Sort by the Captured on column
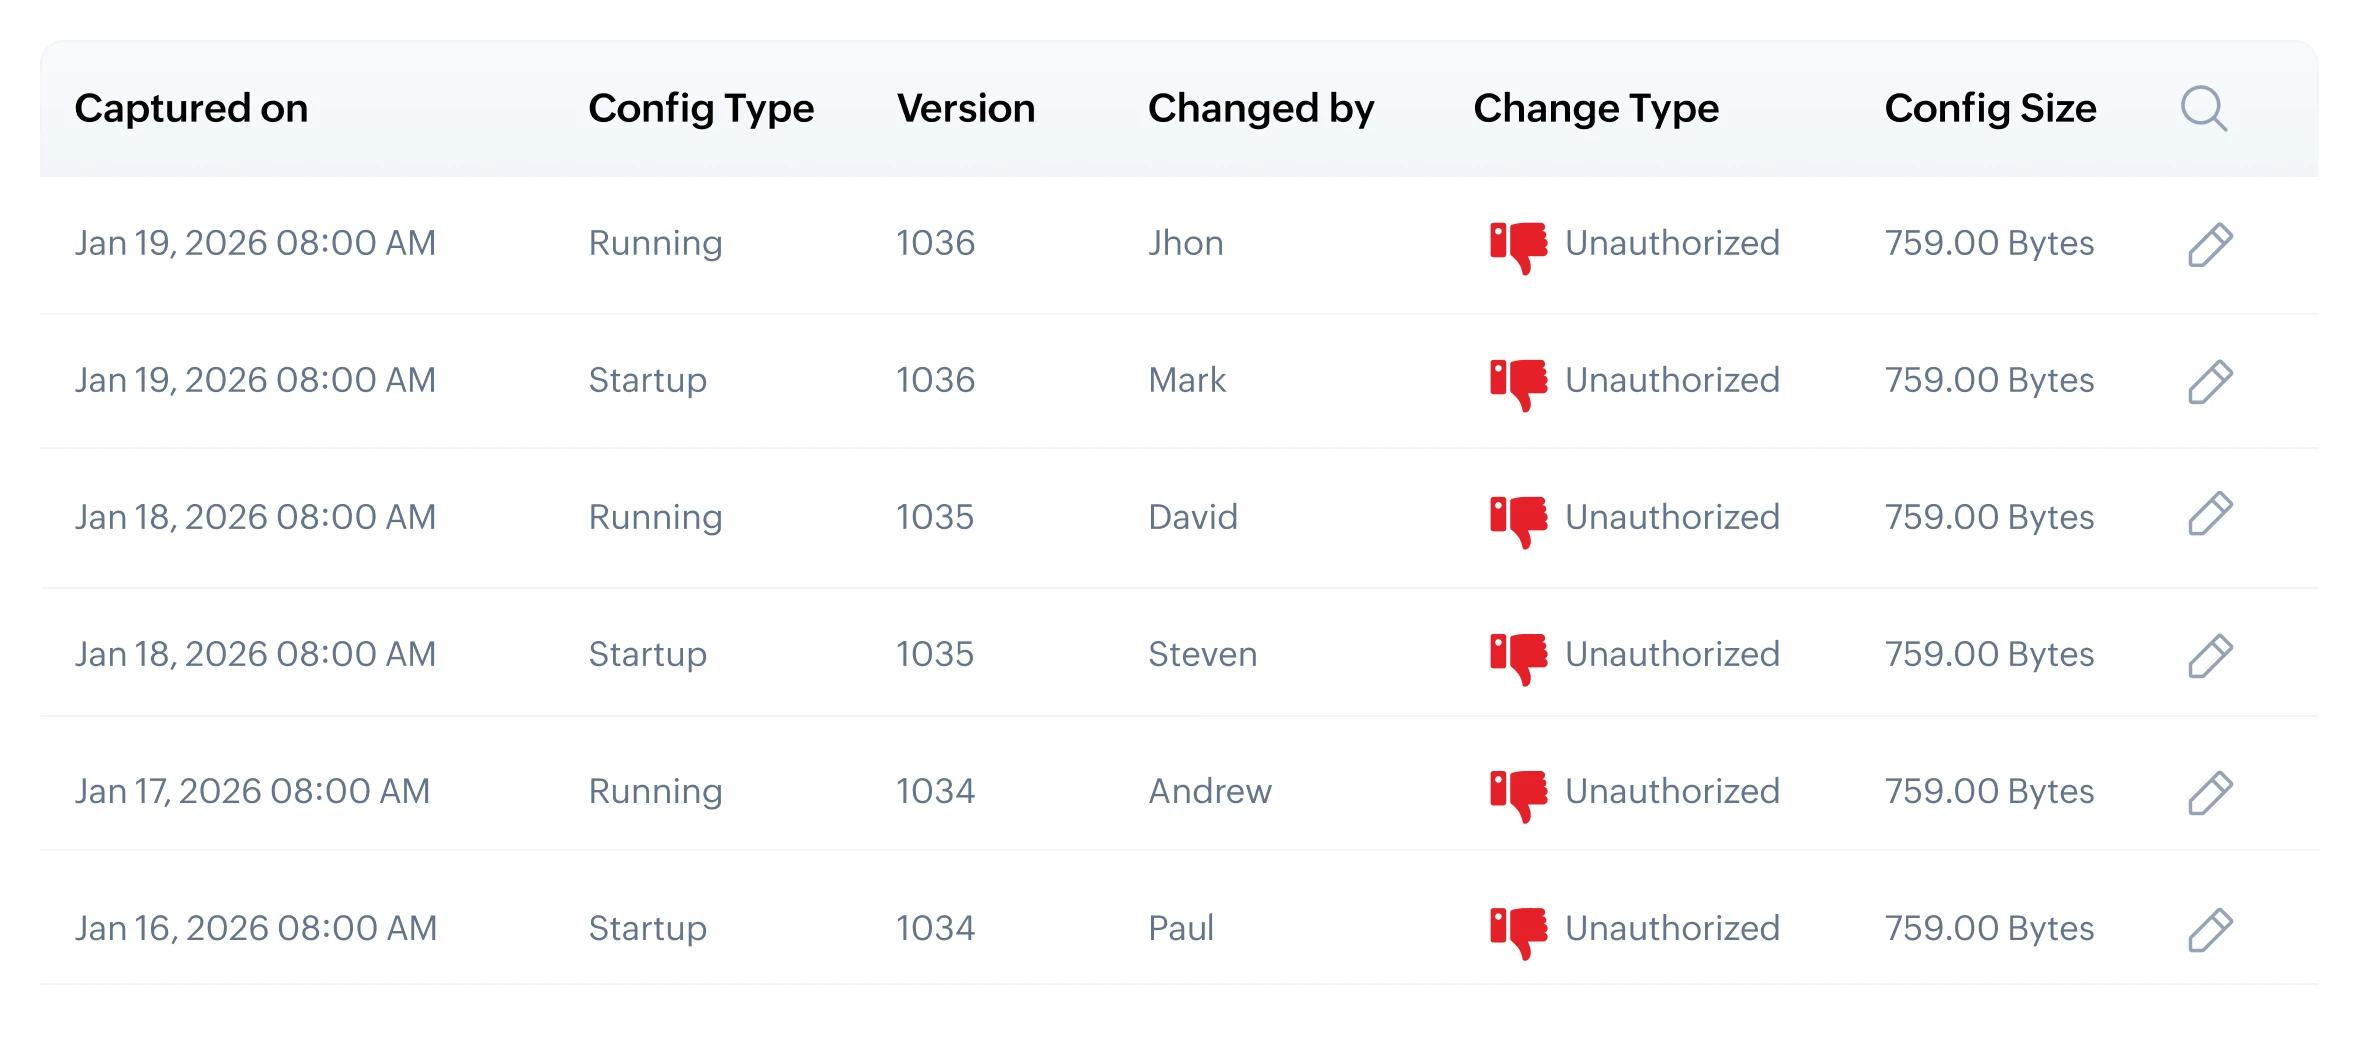Image resolution: width=2359 pixels, height=1040 pixels. (192, 108)
